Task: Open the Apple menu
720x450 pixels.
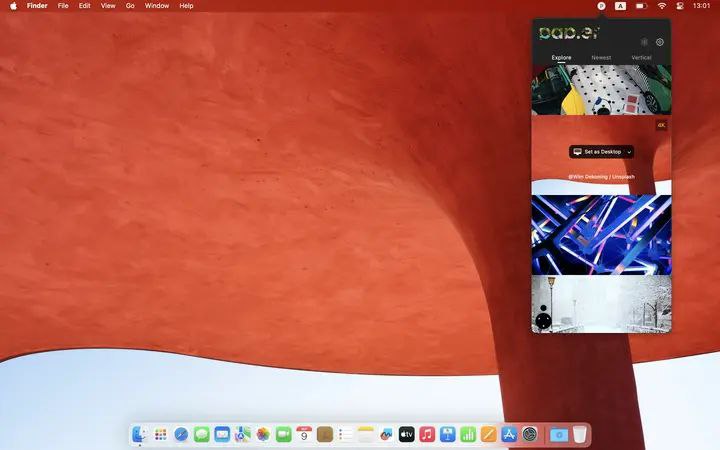Action: tap(13, 6)
